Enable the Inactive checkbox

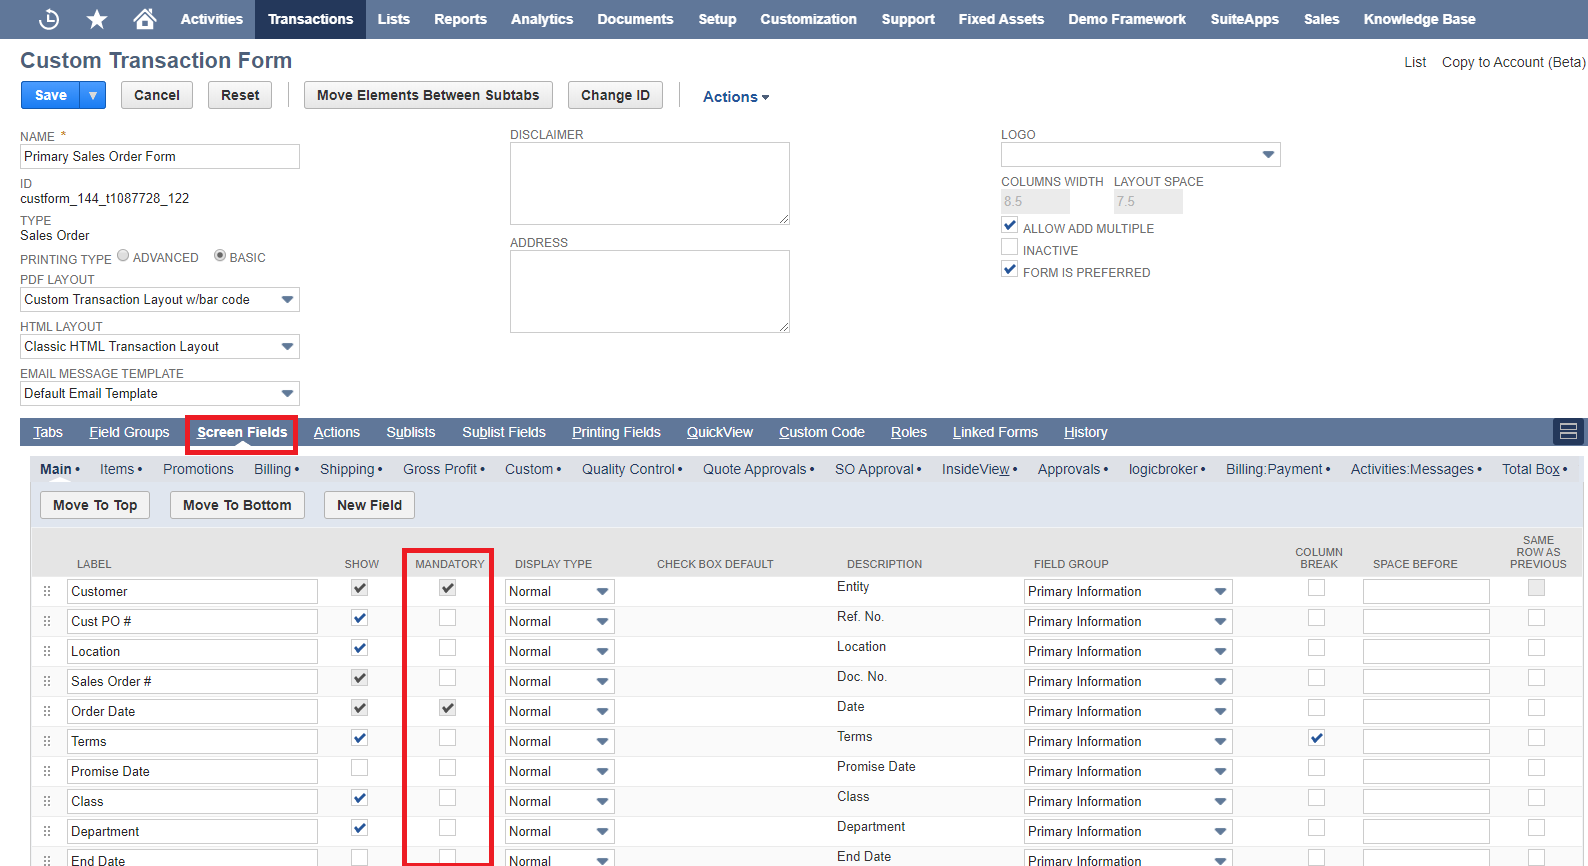click(1010, 248)
